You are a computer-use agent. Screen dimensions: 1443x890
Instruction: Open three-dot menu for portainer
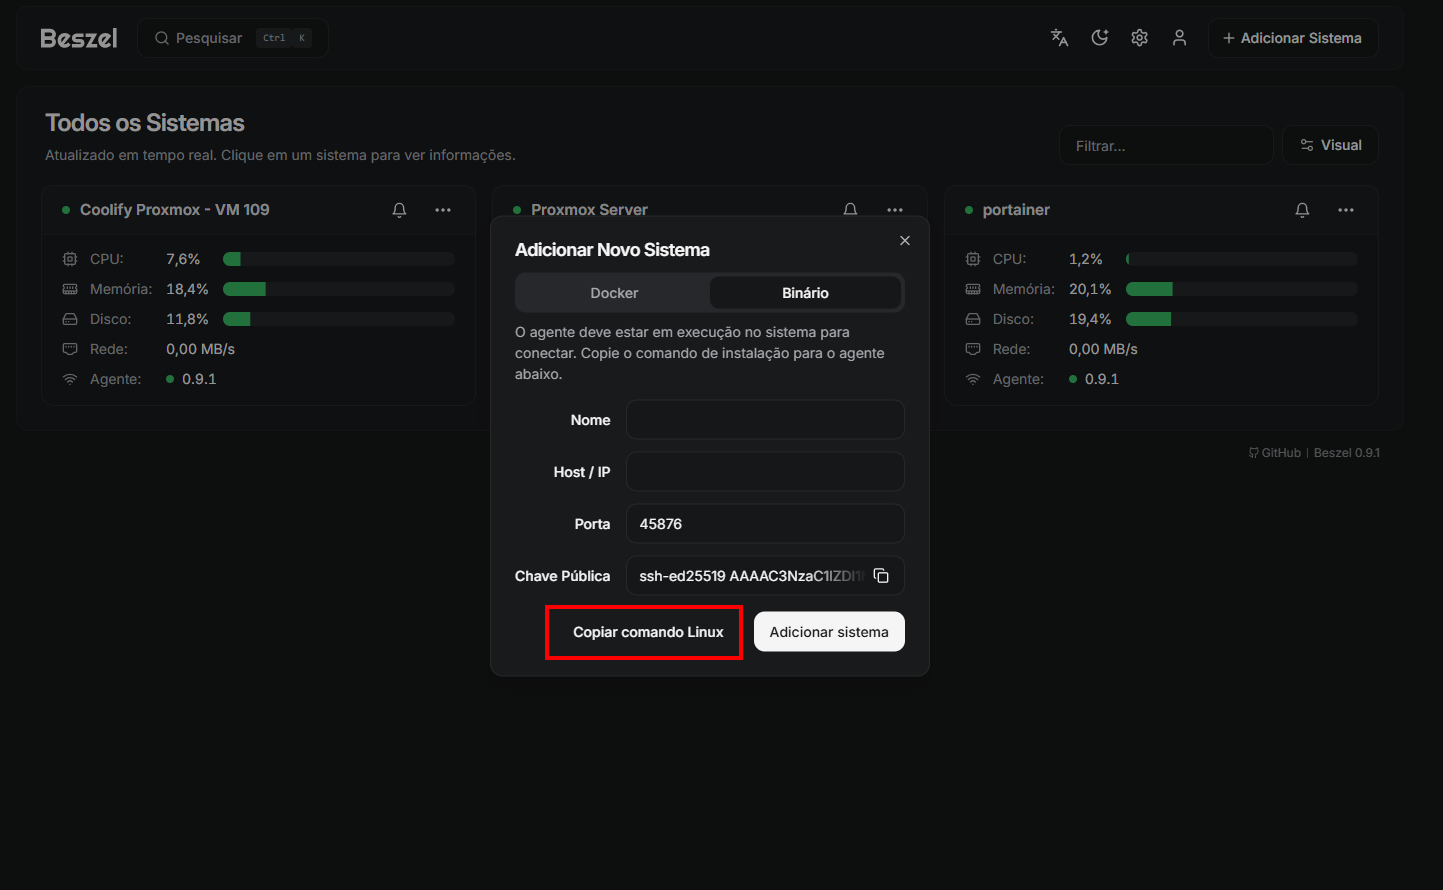(x=1346, y=210)
